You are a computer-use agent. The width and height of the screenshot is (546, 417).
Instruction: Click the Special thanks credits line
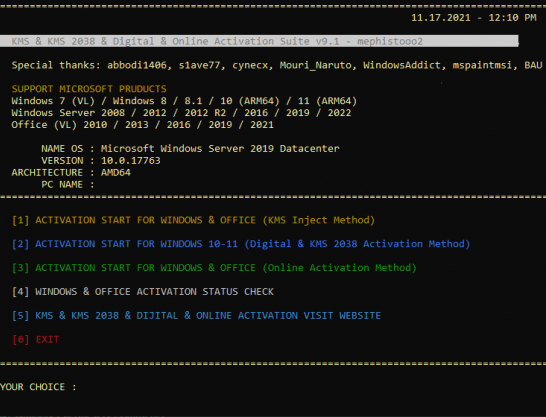click(277, 65)
